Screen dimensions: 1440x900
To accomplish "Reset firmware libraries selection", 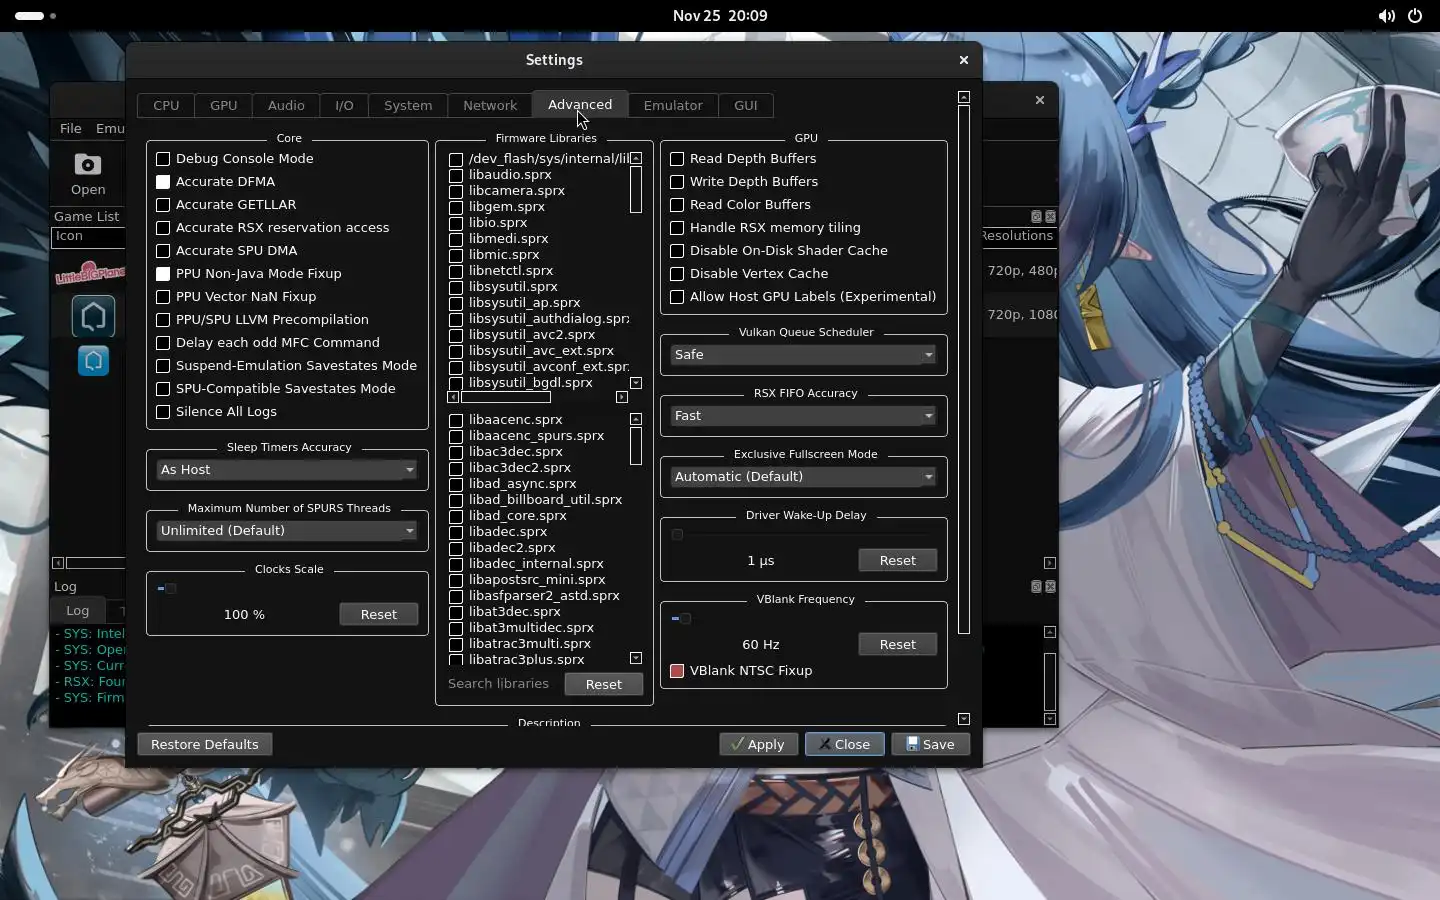I will tap(604, 684).
